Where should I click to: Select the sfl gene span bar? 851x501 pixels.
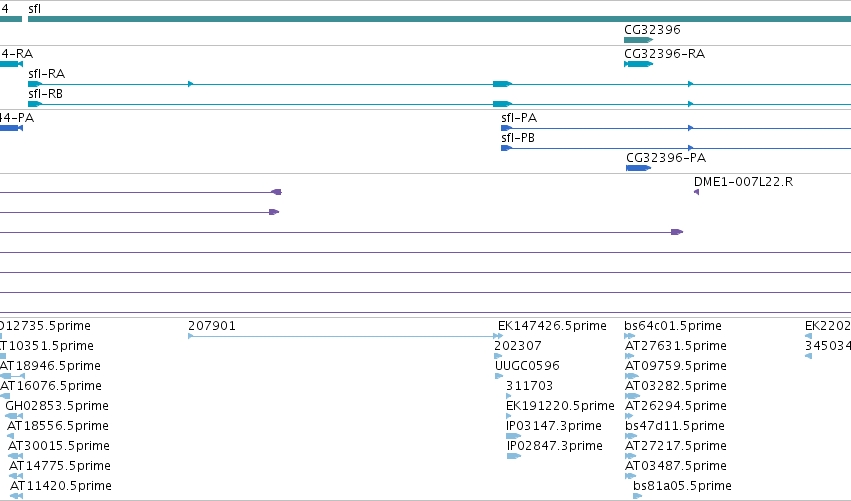tap(440, 19)
